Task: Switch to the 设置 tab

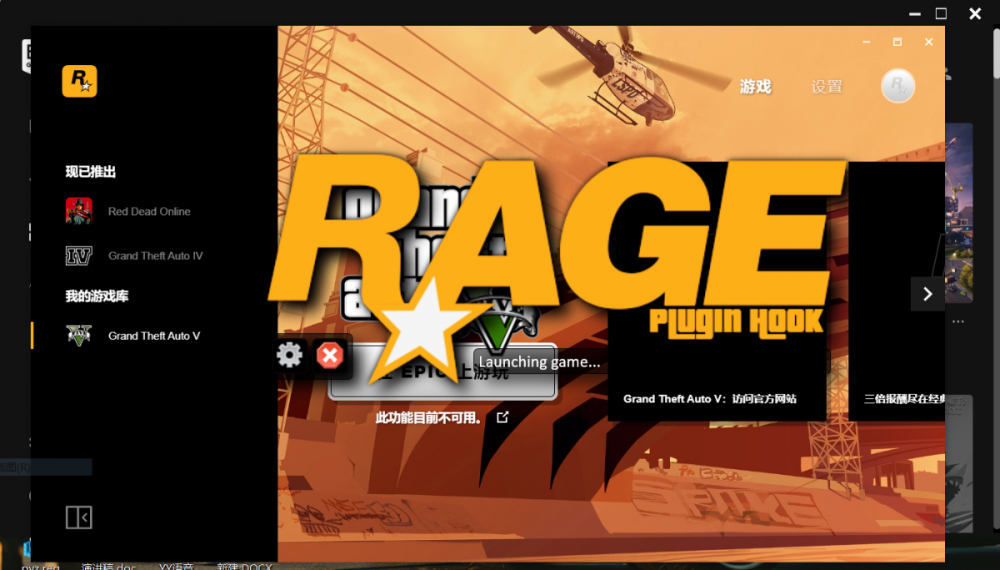Action: point(827,87)
